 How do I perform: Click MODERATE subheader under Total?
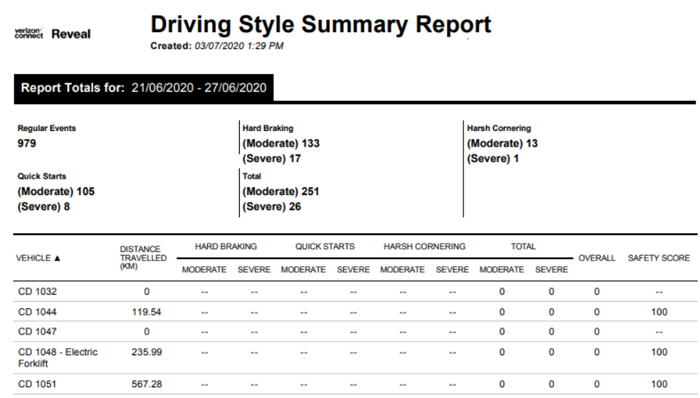501,270
